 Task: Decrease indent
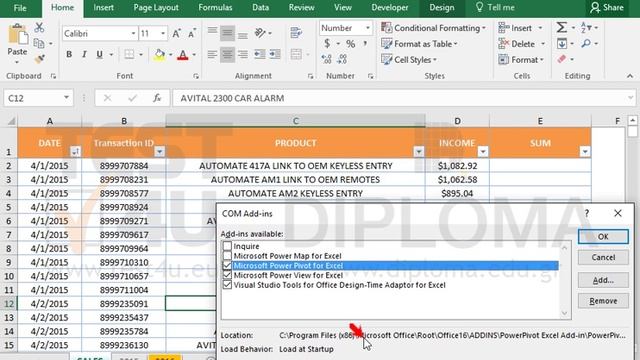(x=260, y=54)
